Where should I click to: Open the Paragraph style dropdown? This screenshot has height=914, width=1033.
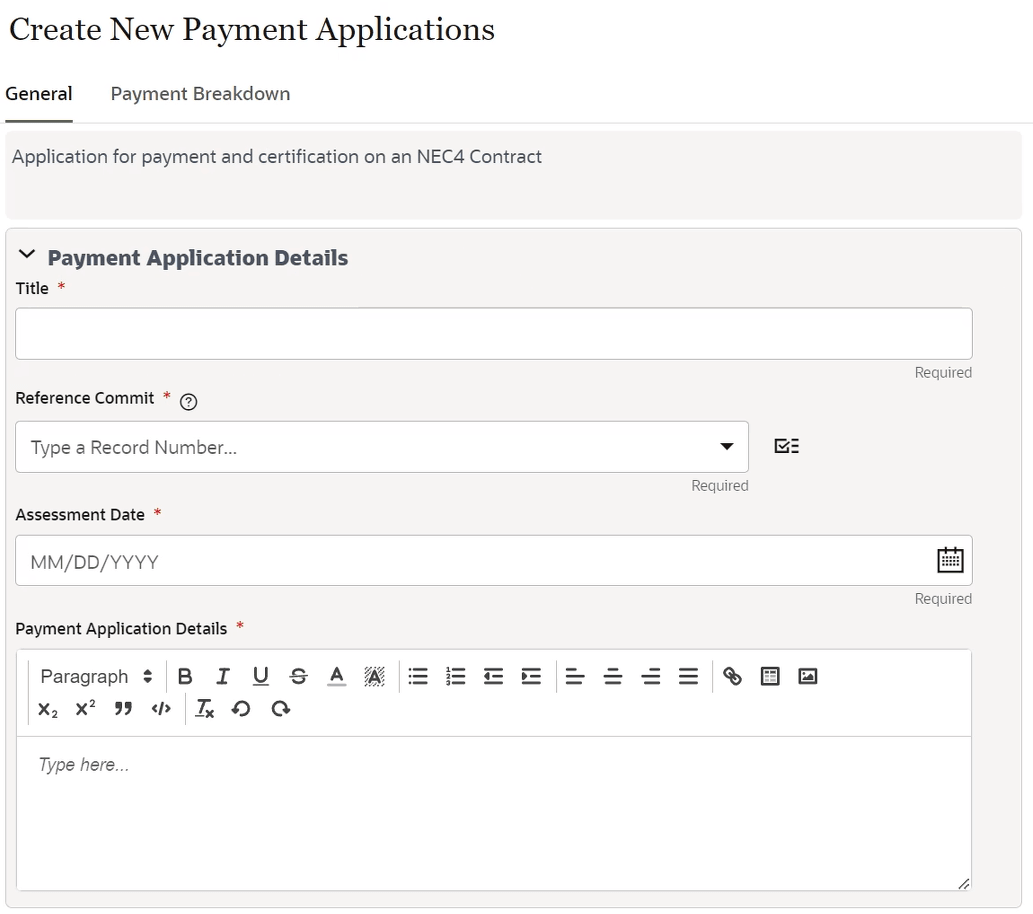95,676
